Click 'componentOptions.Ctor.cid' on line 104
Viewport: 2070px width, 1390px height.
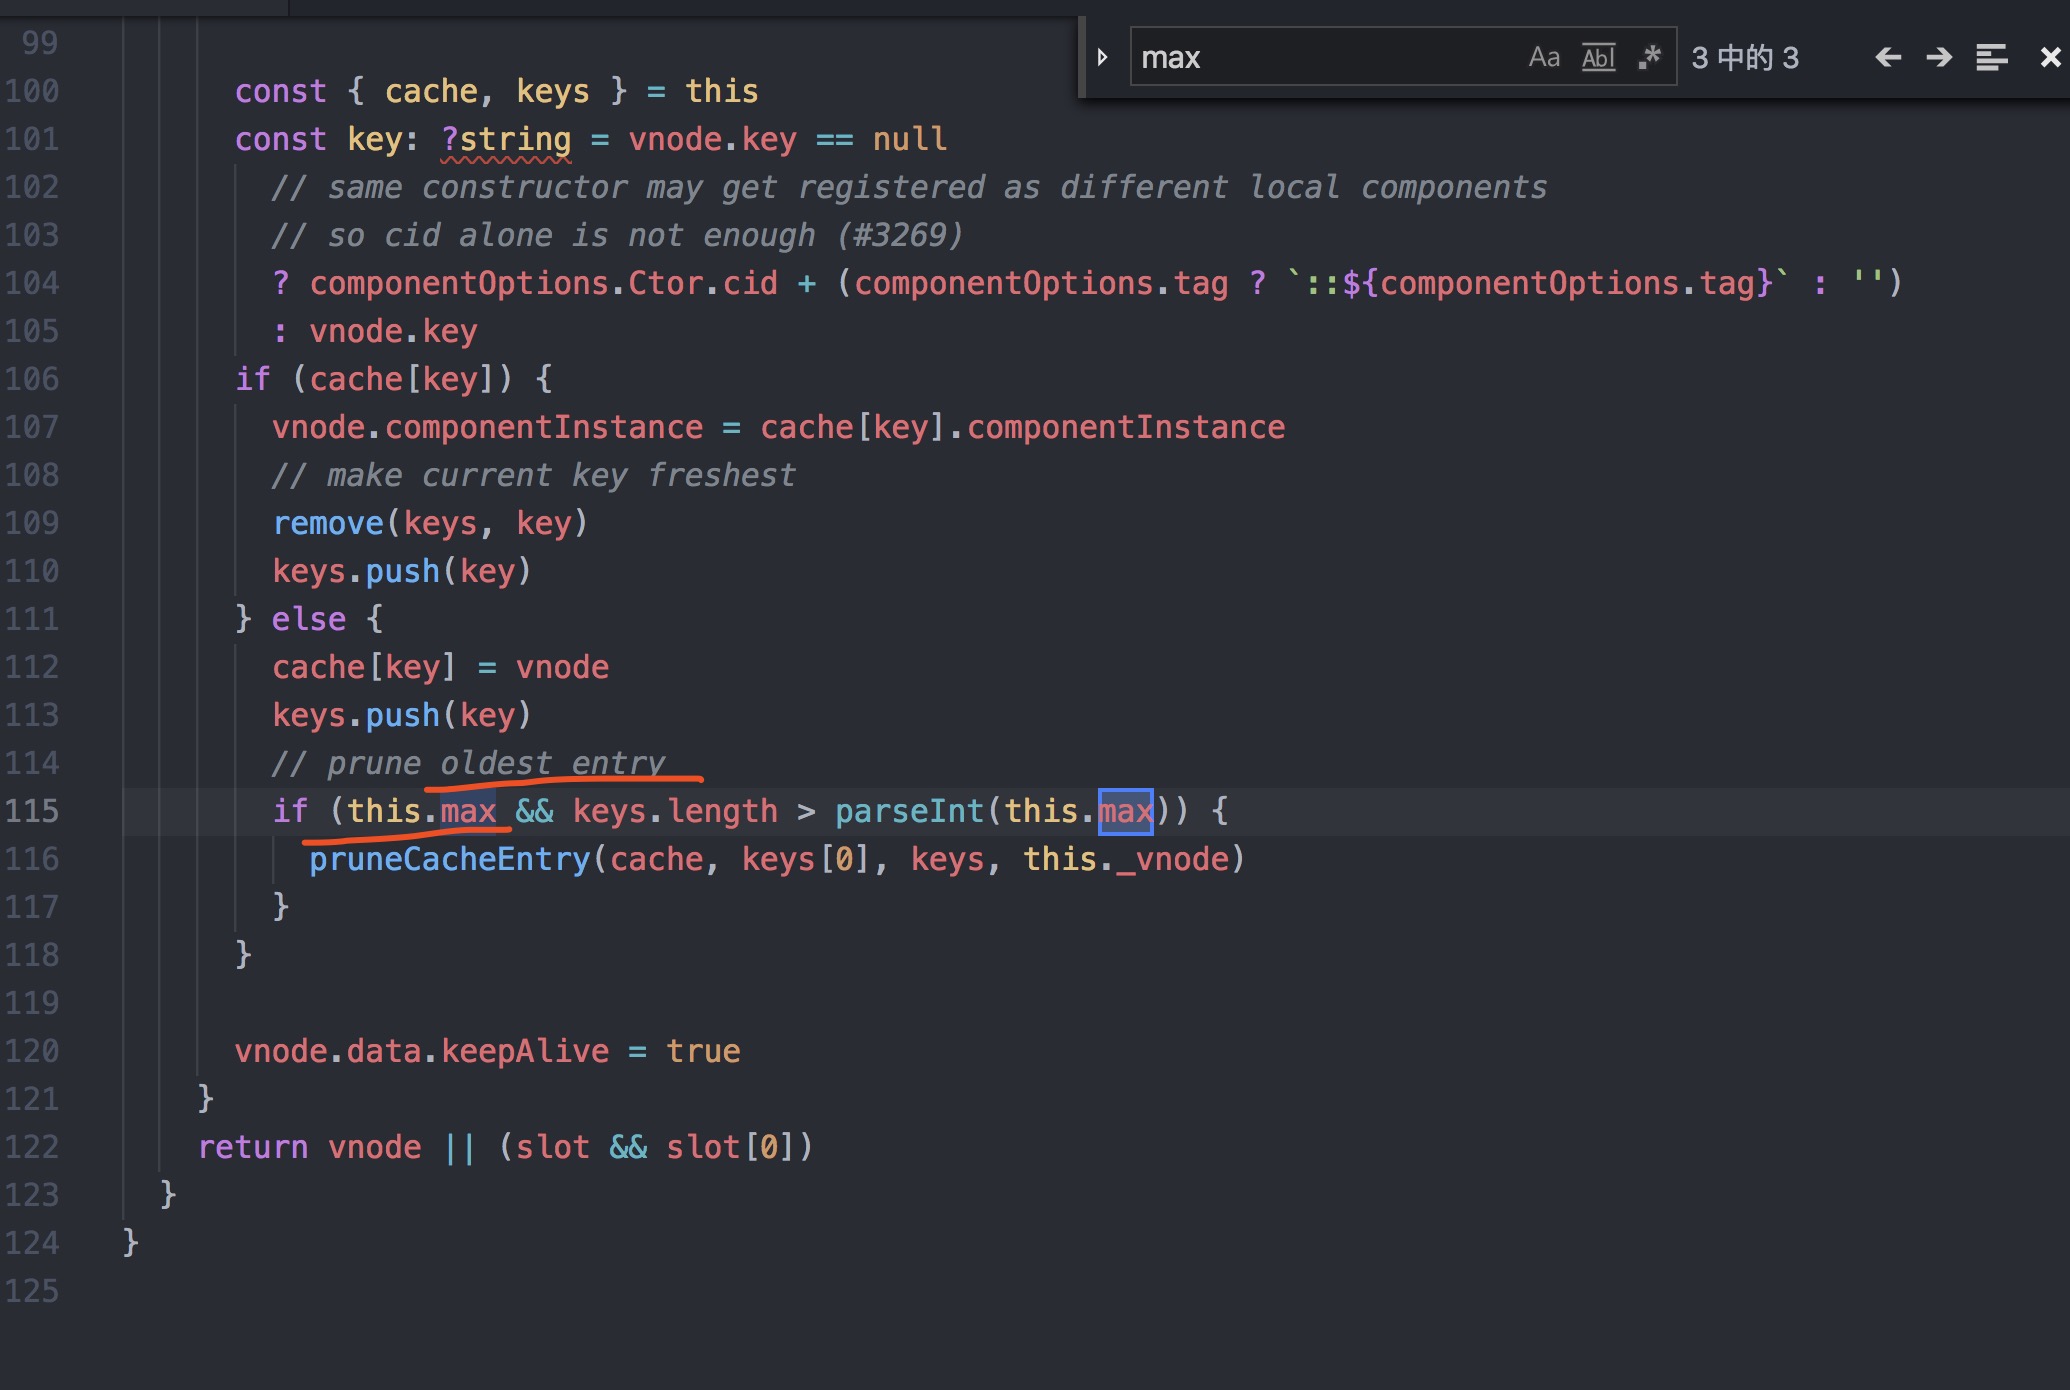coord(544,283)
